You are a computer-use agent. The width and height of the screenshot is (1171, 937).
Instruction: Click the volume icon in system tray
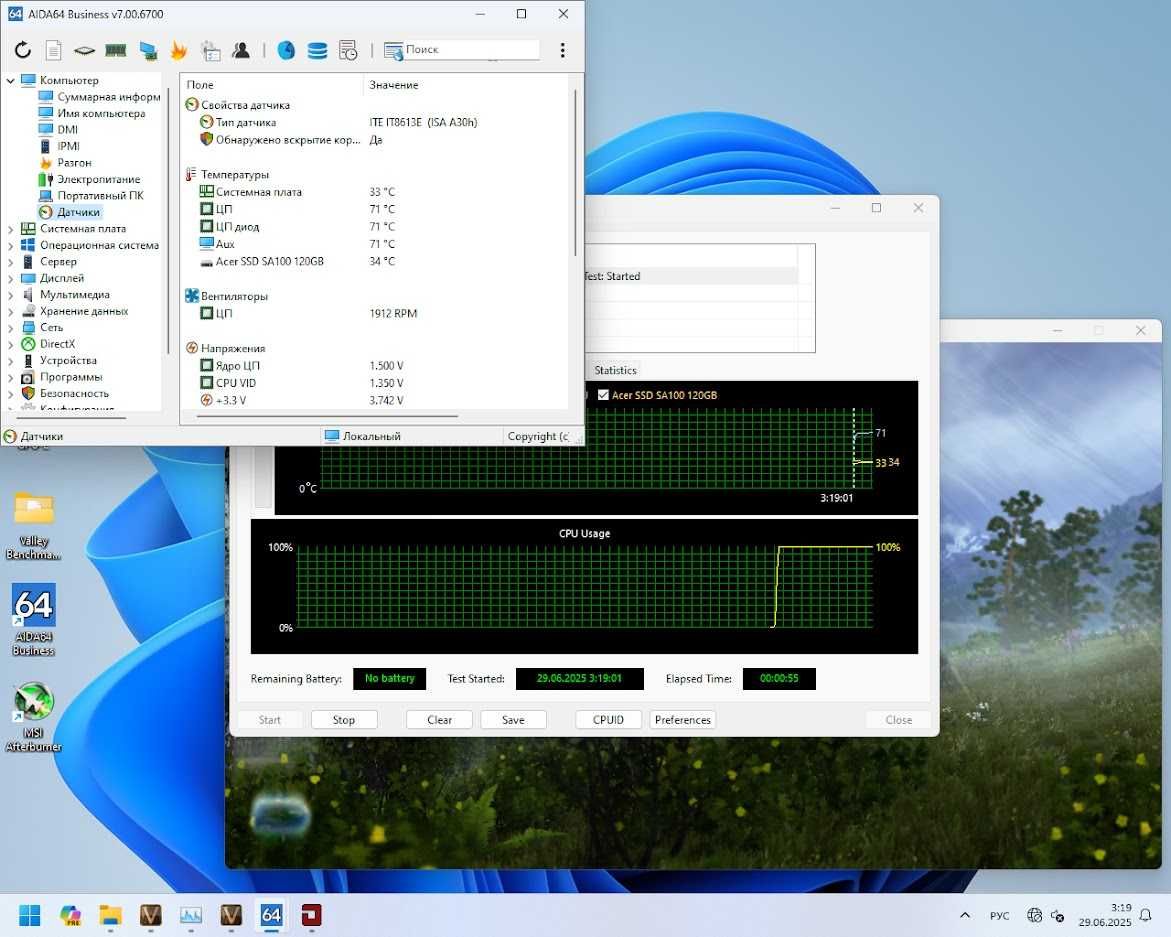[x=1057, y=915]
